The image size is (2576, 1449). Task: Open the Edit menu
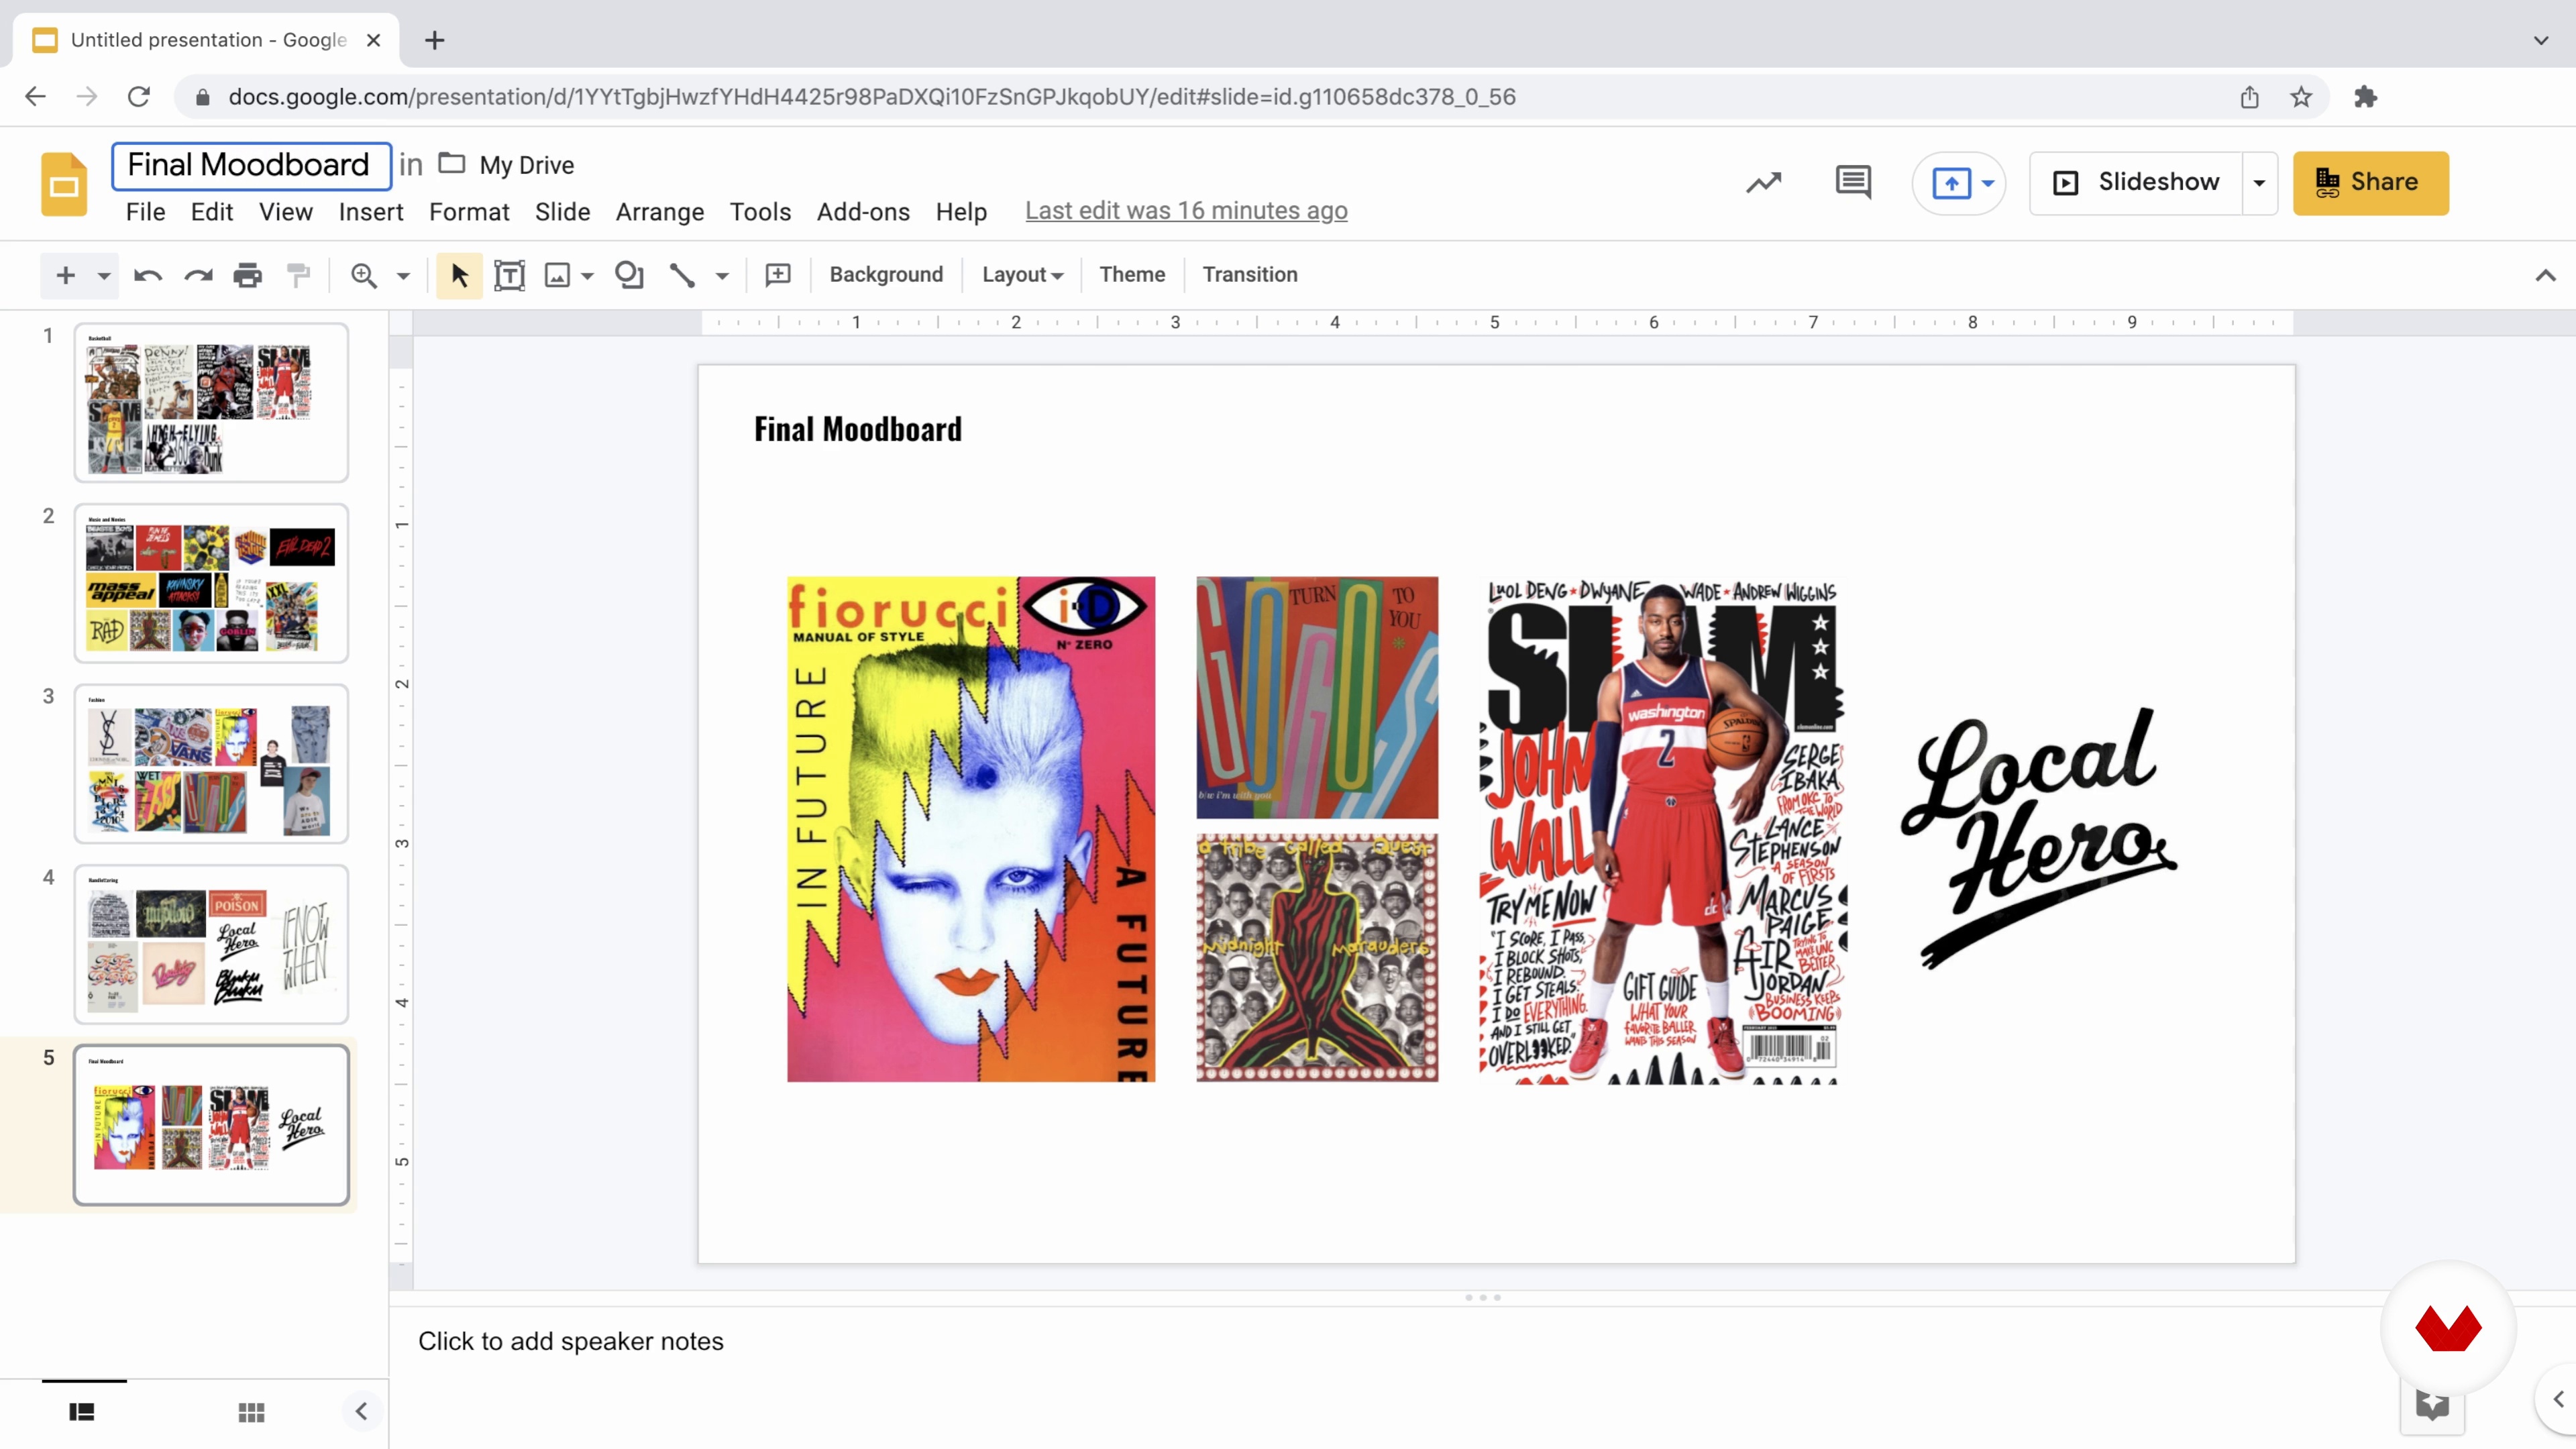tap(212, 212)
